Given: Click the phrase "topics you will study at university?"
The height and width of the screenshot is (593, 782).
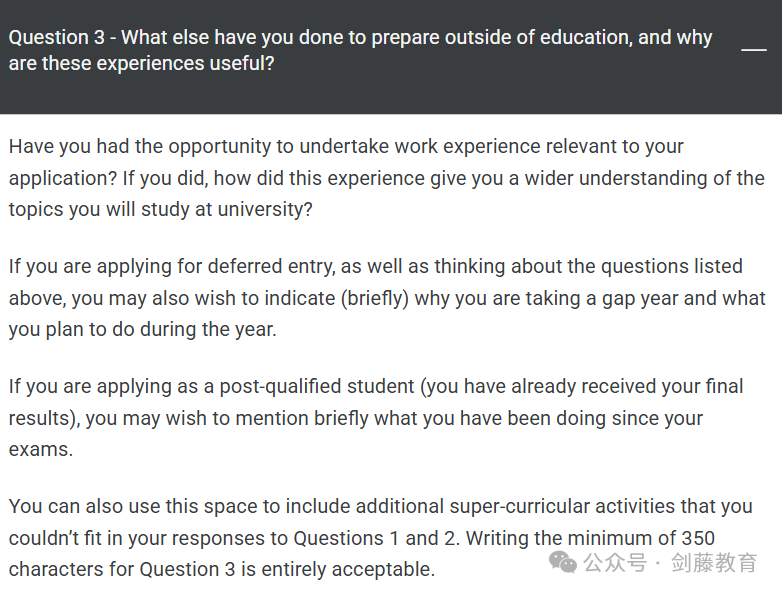Looking at the screenshot, I should tap(161, 209).
